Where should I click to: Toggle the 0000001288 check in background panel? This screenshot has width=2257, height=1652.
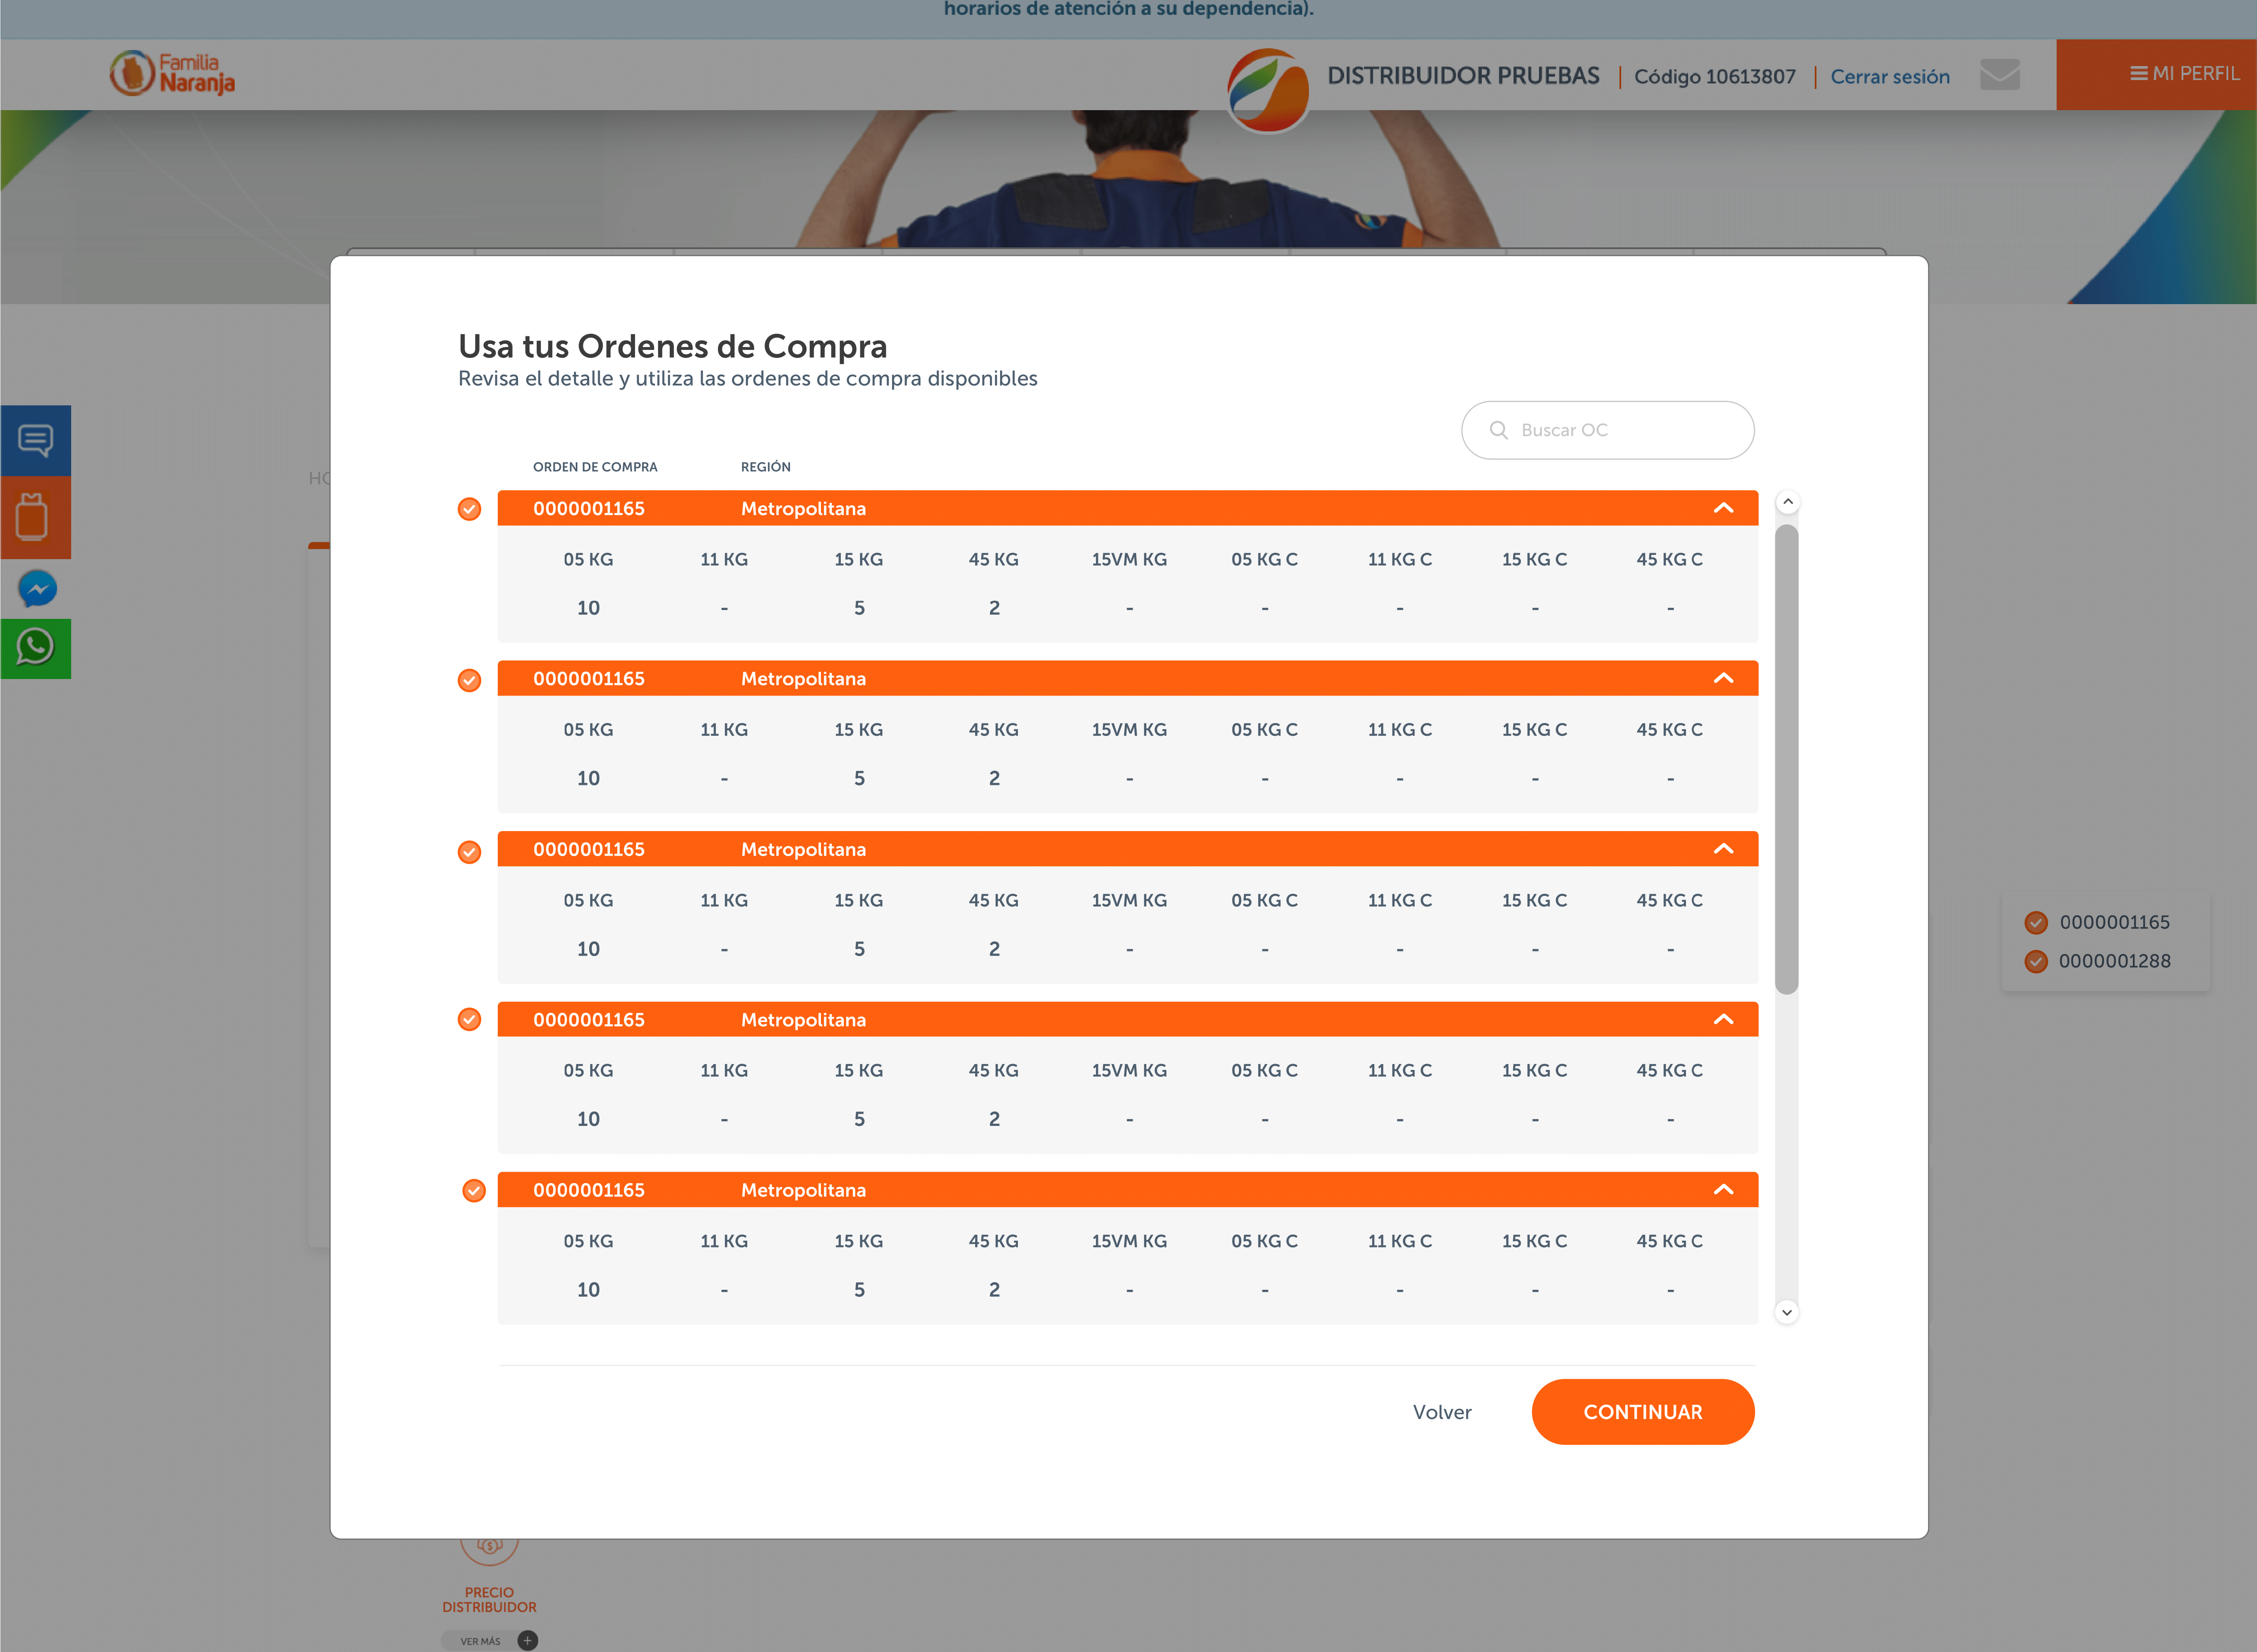pos(2035,961)
